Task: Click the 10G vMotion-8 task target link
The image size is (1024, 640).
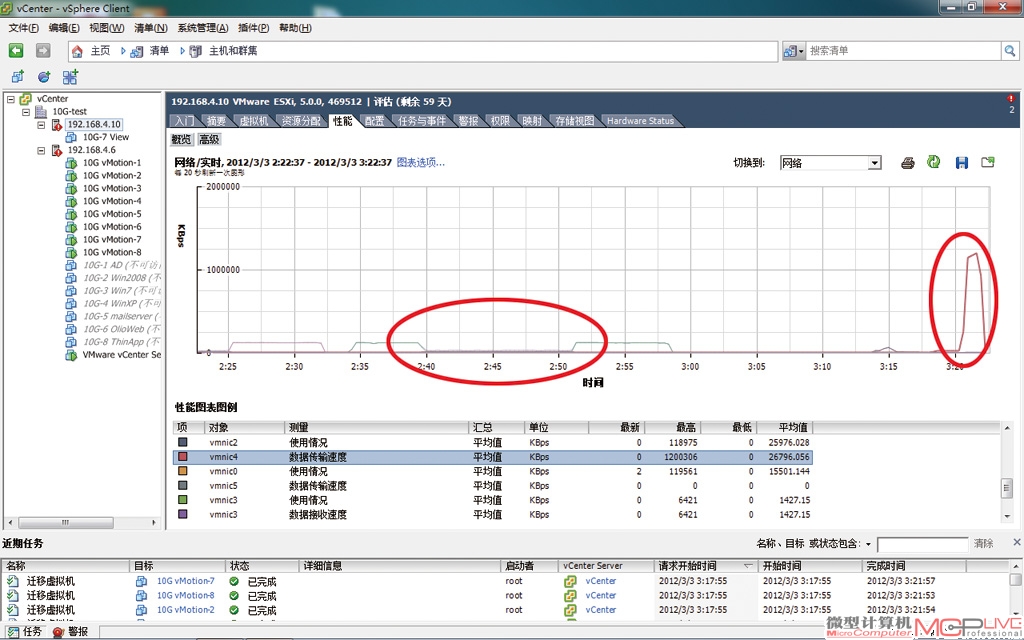Action: (x=185, y=595)
